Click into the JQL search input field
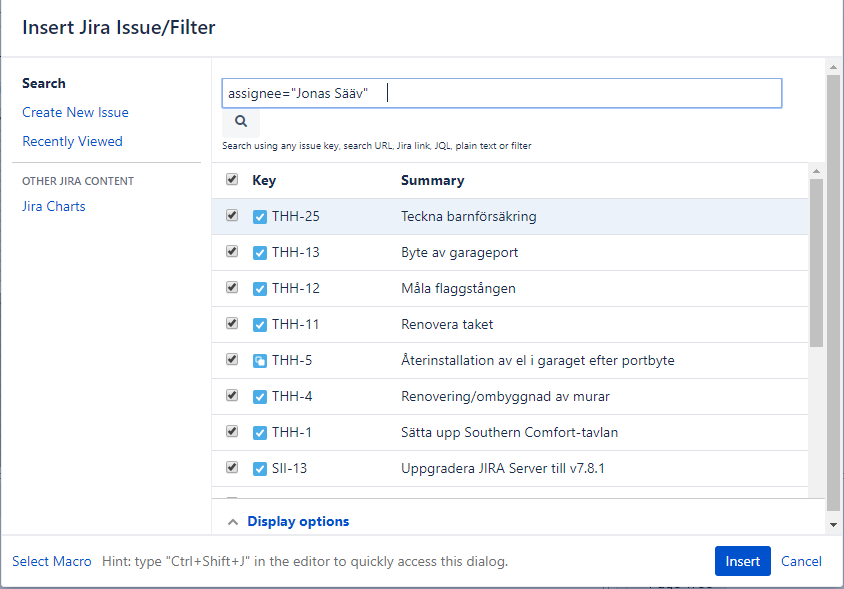The image size is (844, 589). click(x=502, y=93)
